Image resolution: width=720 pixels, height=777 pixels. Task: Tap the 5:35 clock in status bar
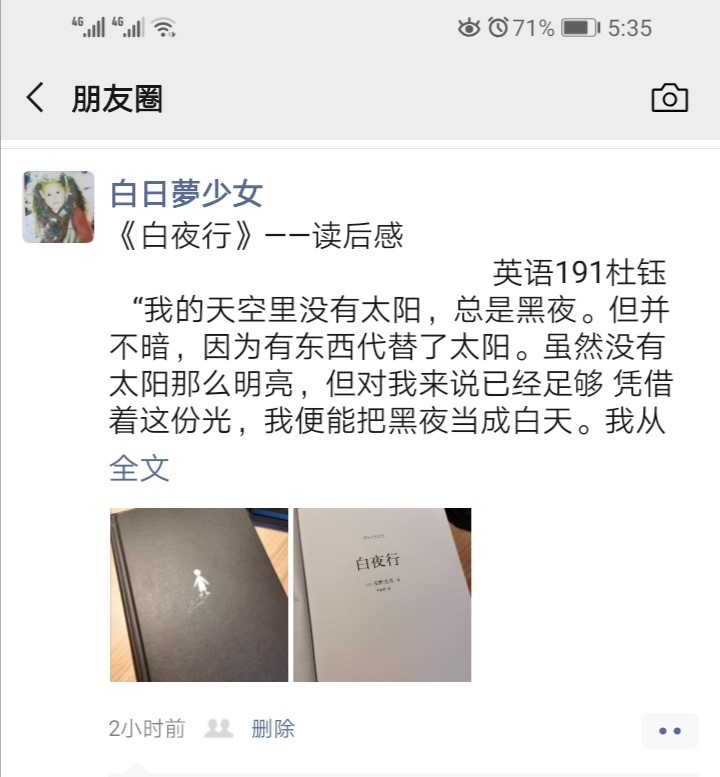630,28
